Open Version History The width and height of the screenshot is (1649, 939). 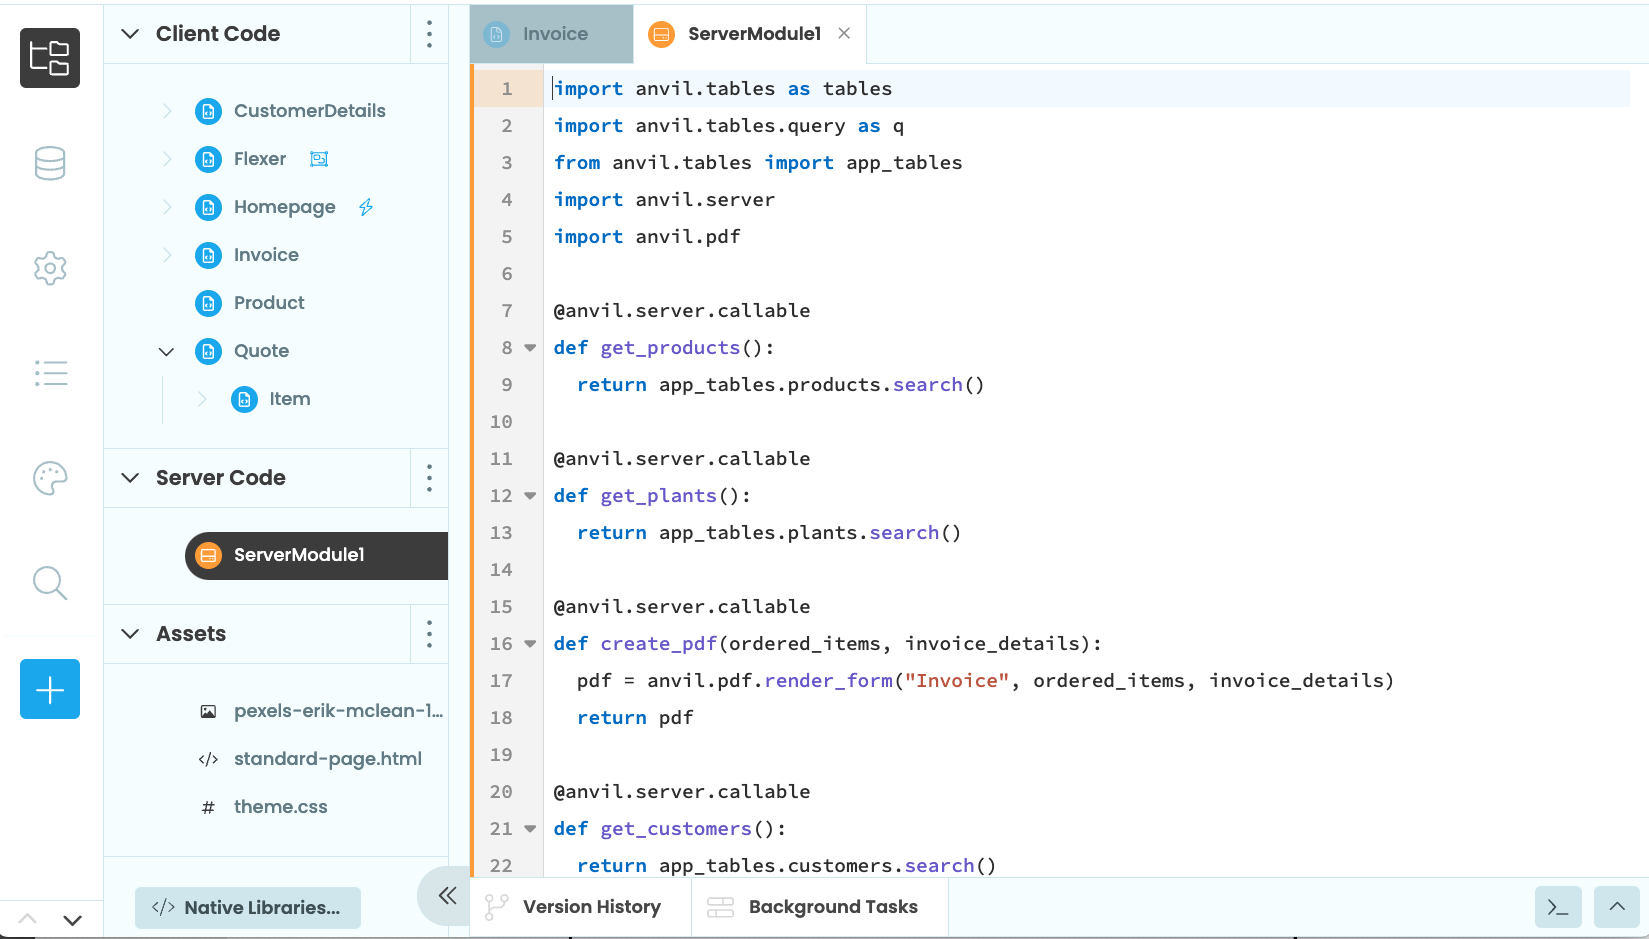(579, 907)
